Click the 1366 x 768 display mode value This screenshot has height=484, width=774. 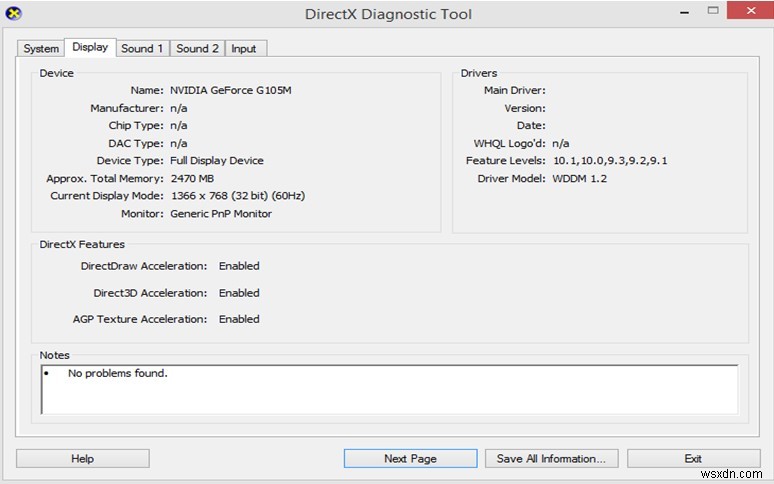click(237, 196)
